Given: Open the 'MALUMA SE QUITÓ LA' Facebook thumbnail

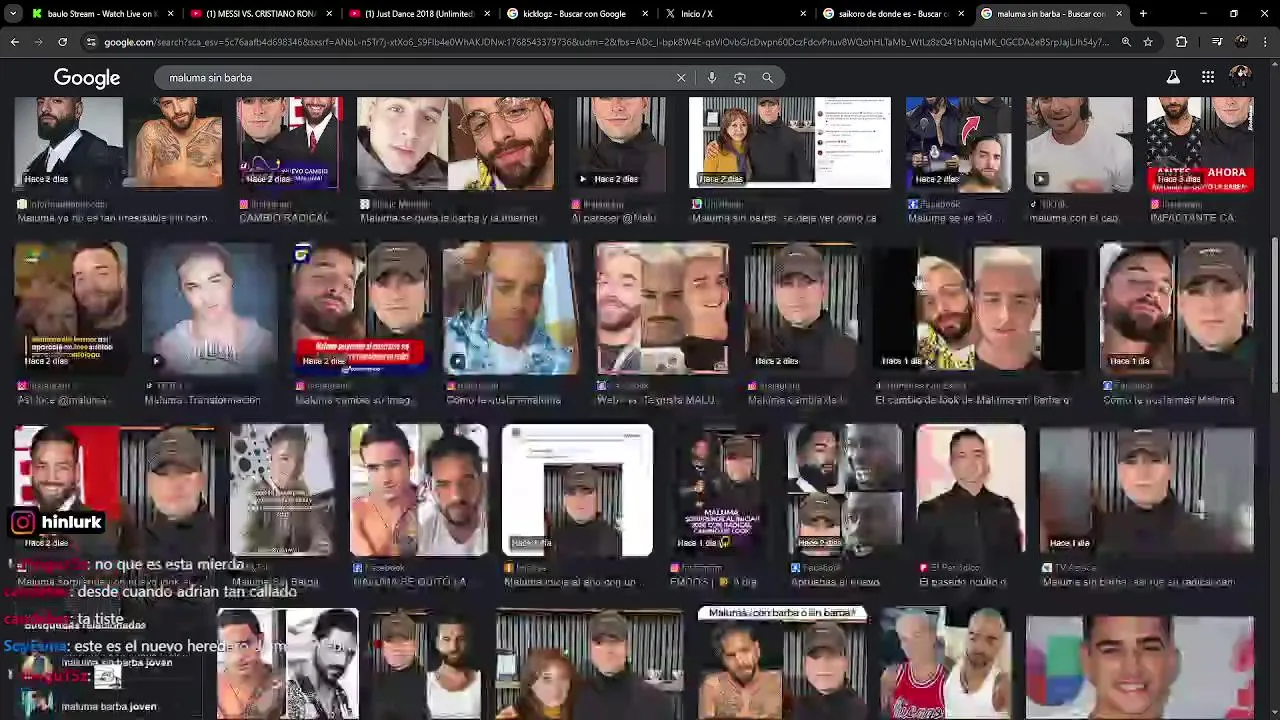Looking at the screenshot, I should click(419, 490).
